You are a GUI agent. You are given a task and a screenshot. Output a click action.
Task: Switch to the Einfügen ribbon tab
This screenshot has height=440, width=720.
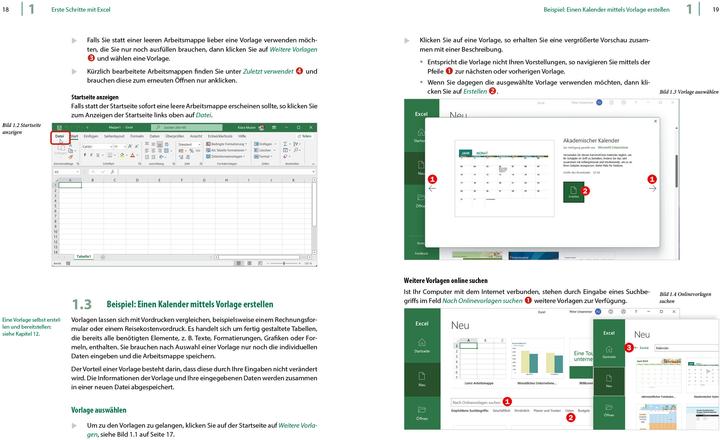(91, 136)
